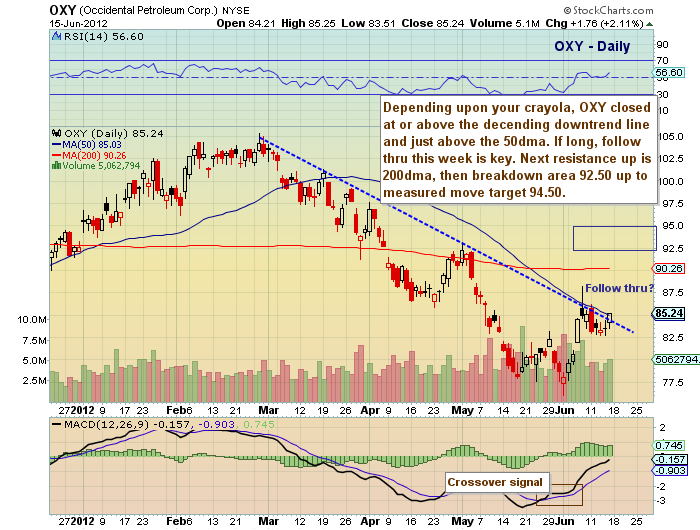Click the 'Follow thru?' annotation
Viewport: 700px width, 530px height.
pos(619,288)
